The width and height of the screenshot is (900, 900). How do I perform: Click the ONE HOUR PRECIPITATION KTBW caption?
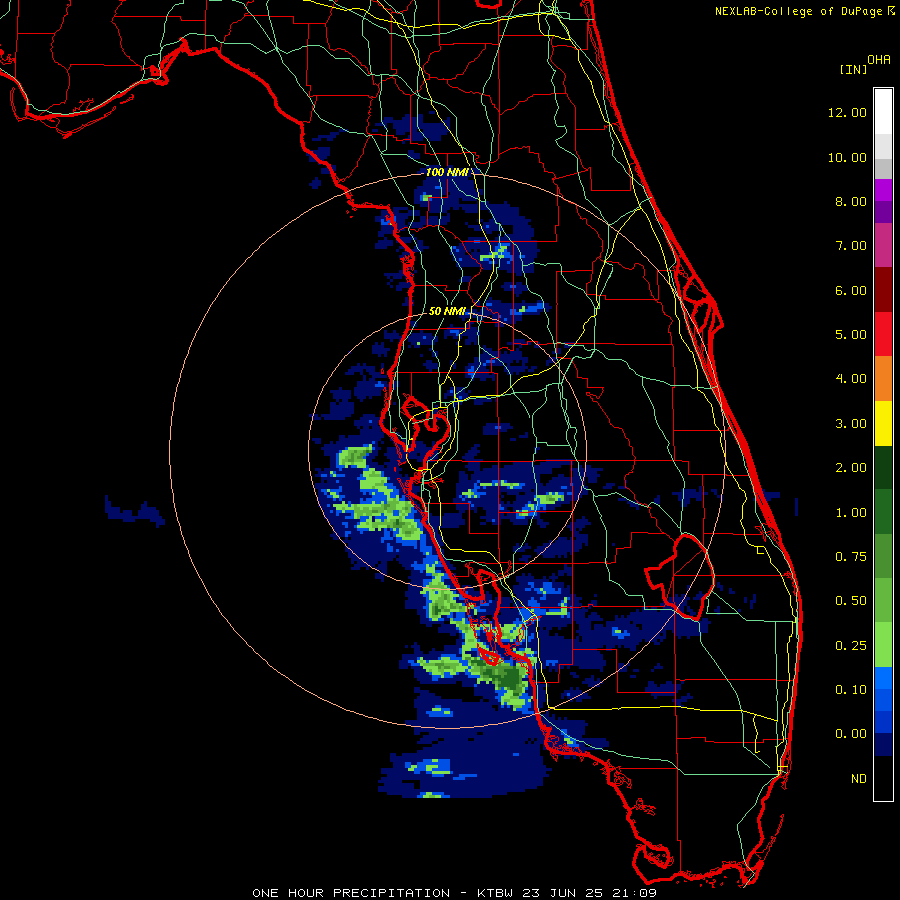point(454,893)
